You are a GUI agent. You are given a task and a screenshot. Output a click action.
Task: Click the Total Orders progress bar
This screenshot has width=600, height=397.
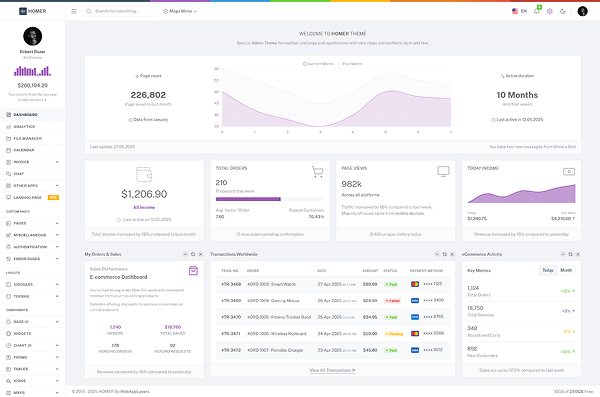pyautogui.click(x=270, y=199)
